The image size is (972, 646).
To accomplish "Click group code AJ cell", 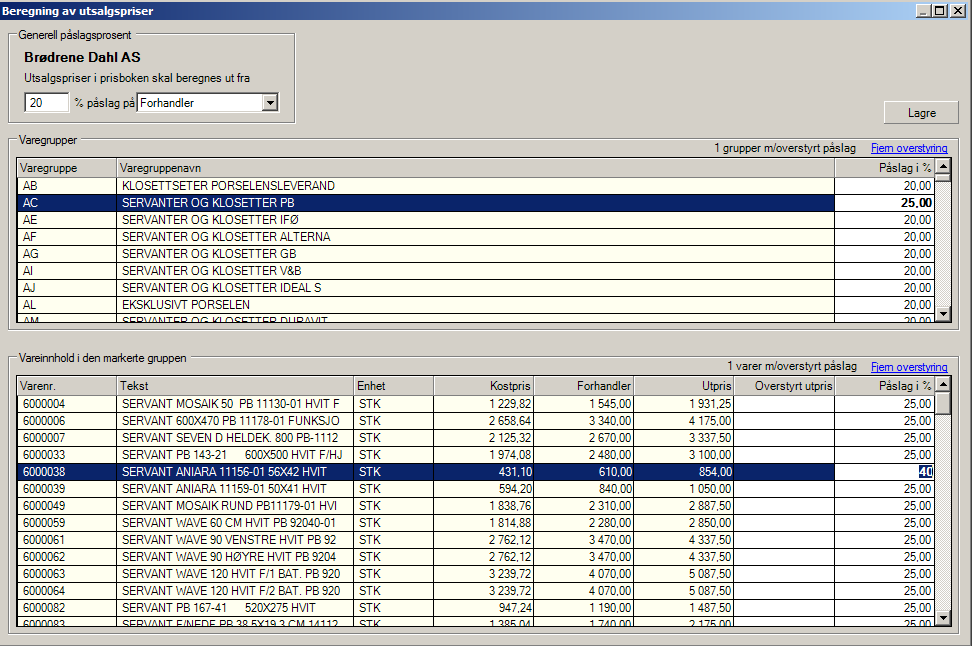I will 67,288.
